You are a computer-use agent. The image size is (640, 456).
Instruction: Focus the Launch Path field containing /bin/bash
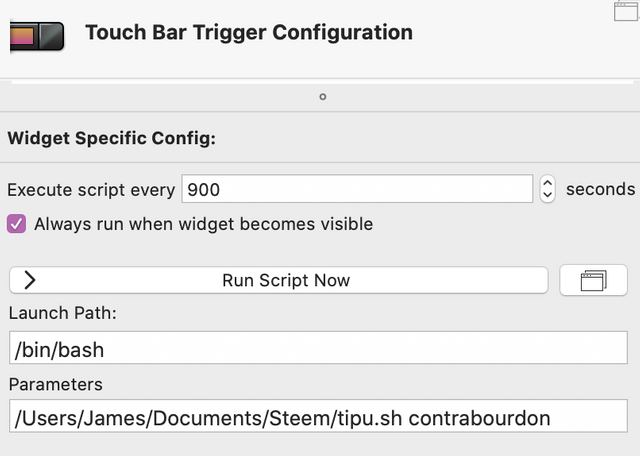[318, 349]
